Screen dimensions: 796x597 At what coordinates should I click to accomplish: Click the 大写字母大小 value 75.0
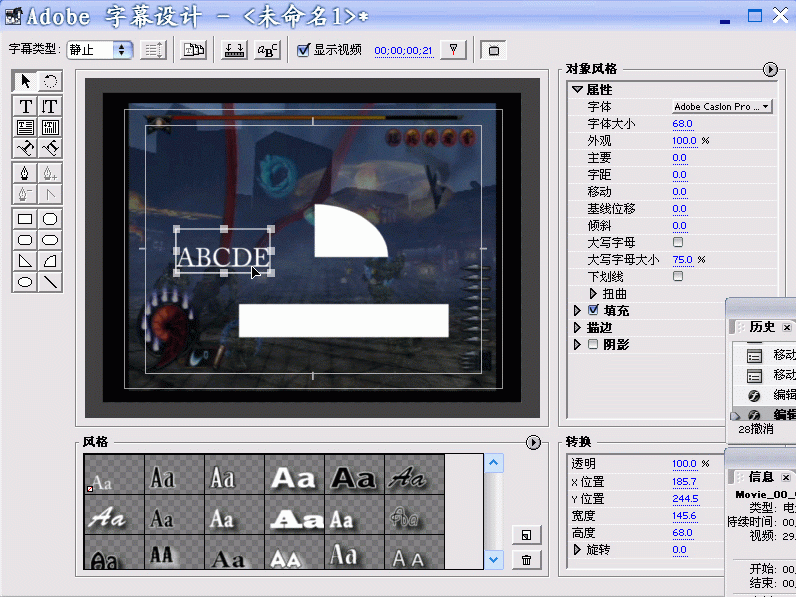[682, 259]
